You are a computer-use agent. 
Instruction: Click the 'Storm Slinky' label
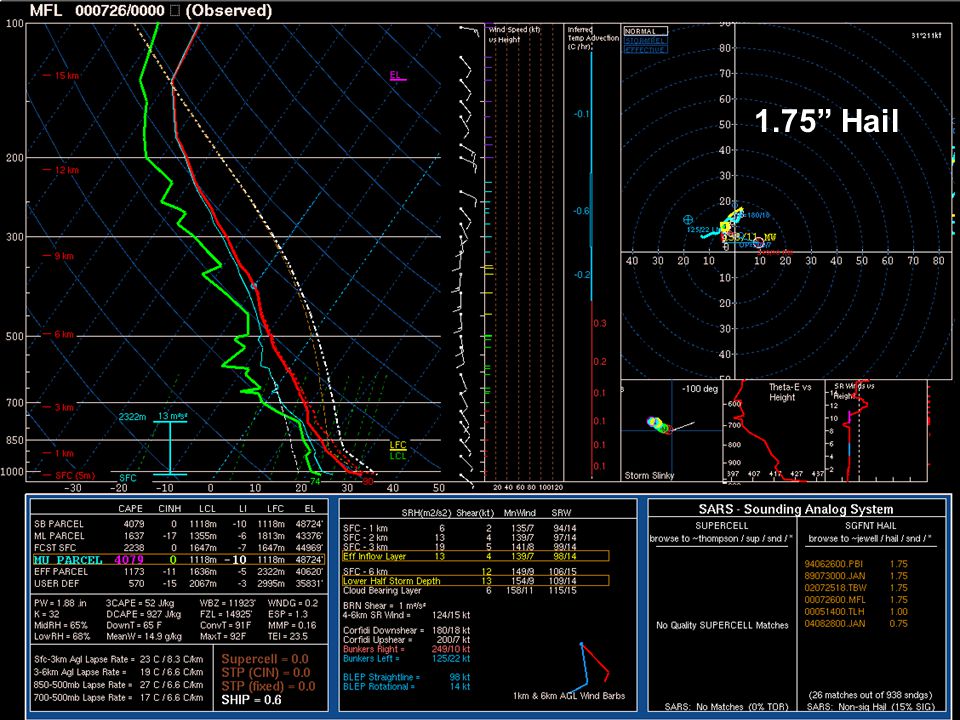pyautogui.click(x=649, y=476)
